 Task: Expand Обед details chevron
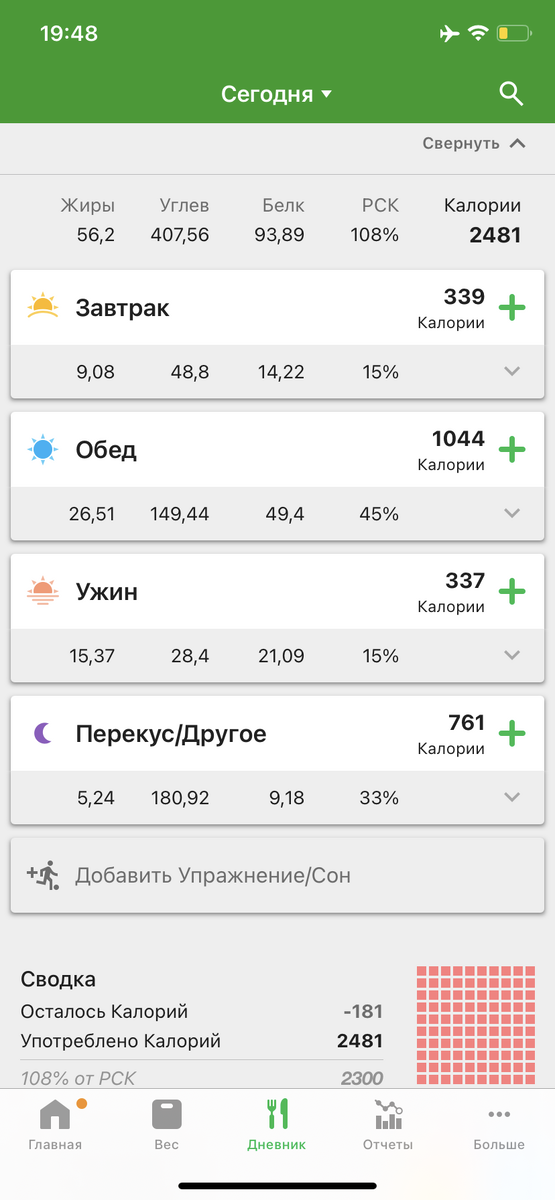coord(512,514)
